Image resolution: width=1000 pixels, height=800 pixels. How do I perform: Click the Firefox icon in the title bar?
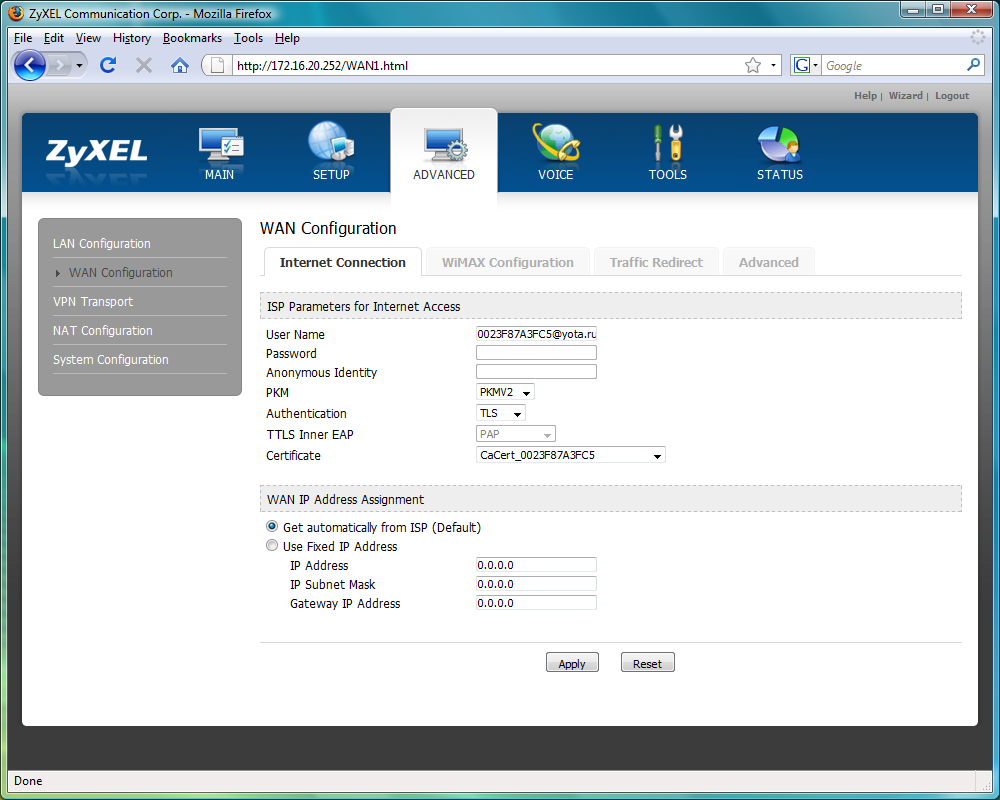(16, 13)
